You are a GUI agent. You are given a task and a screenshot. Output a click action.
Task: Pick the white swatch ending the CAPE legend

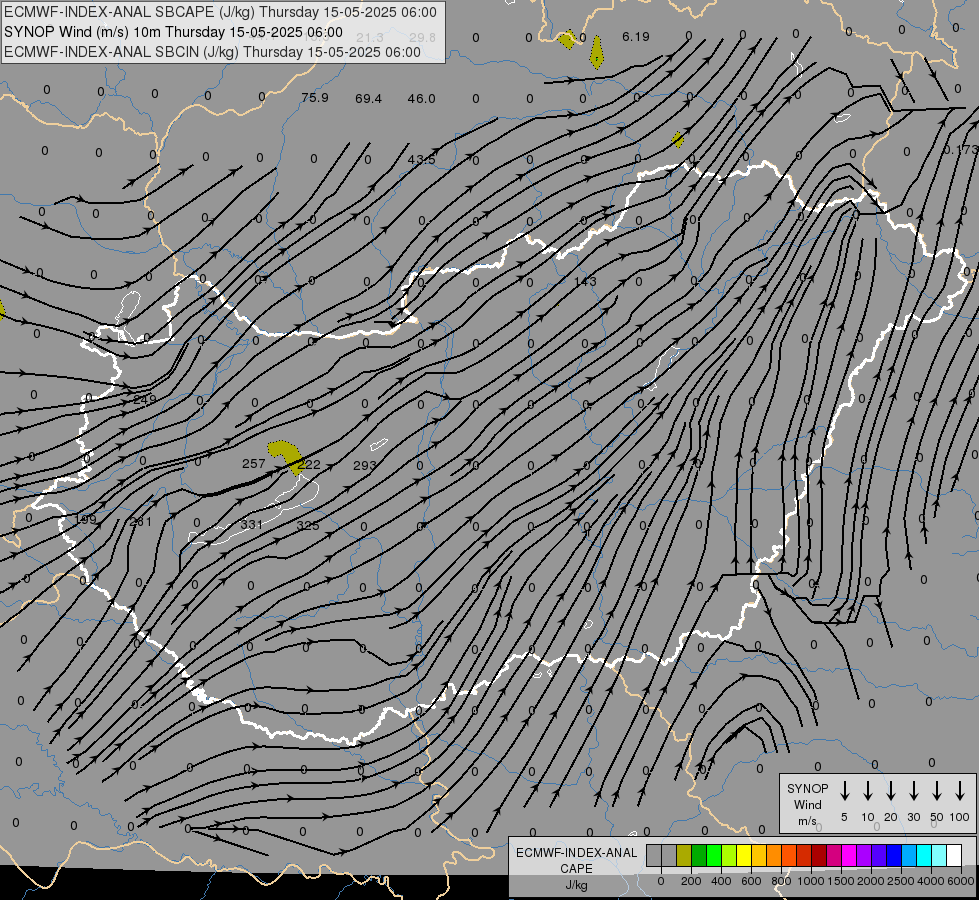953,855
